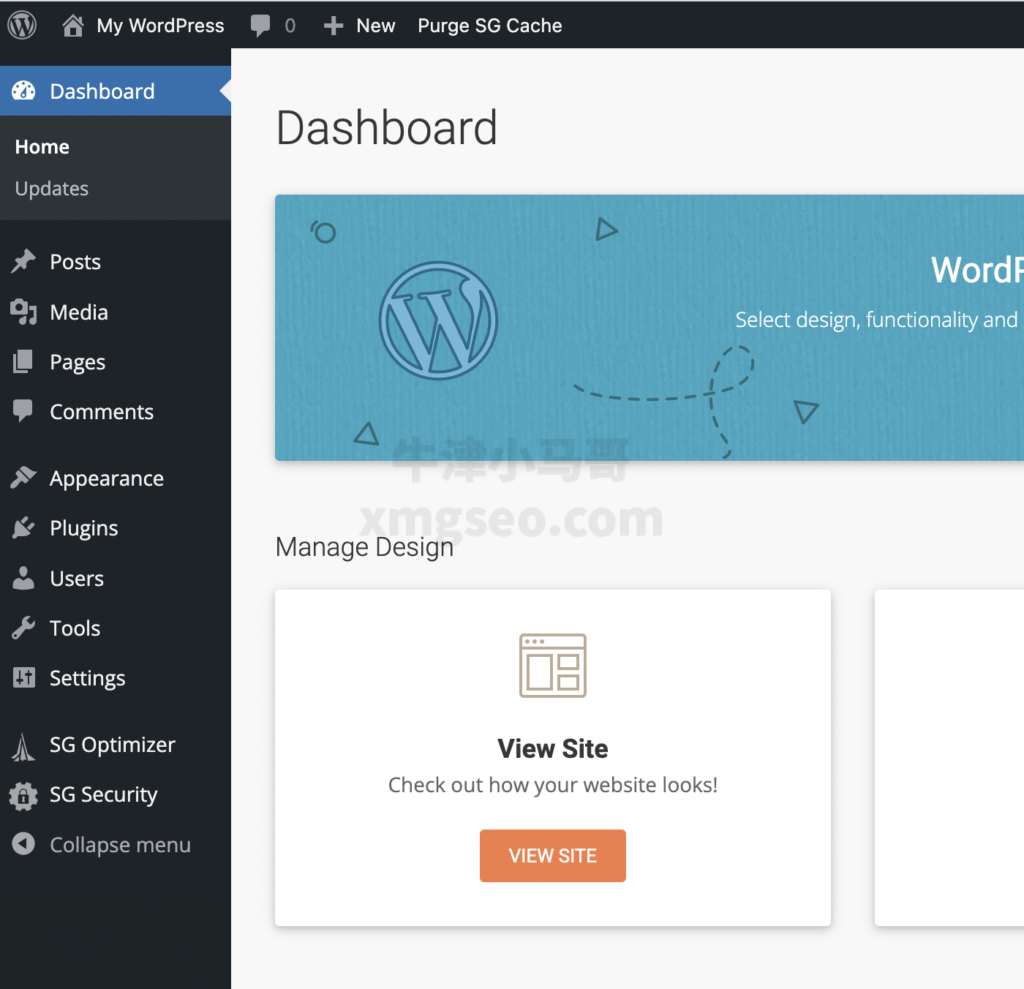Open the Dashboard menu item

coord(116,91)
